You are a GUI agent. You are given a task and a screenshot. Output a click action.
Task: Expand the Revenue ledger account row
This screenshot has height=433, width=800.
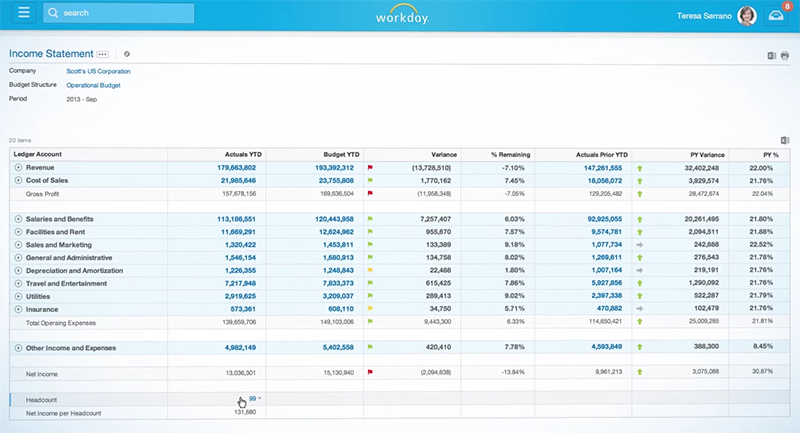click(x=18, y=168)
